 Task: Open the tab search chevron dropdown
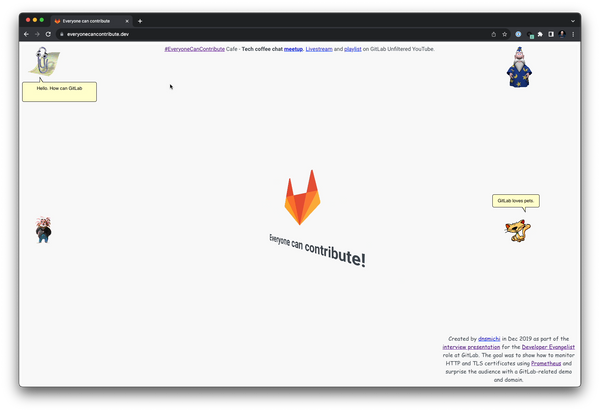[x=573, y=20]
